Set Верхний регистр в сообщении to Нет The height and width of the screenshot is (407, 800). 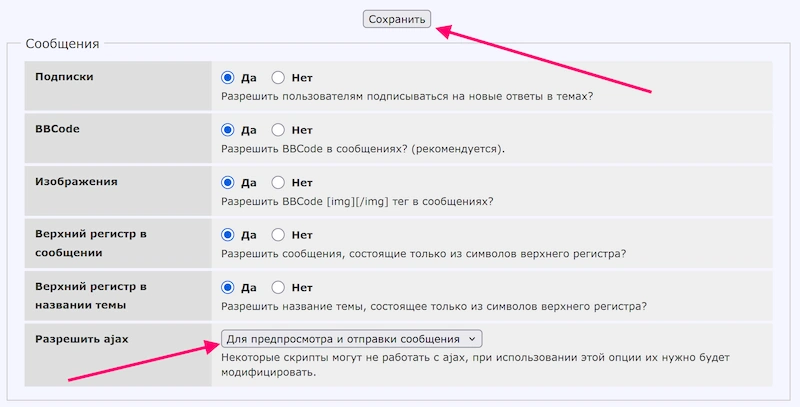pos(278,235)
